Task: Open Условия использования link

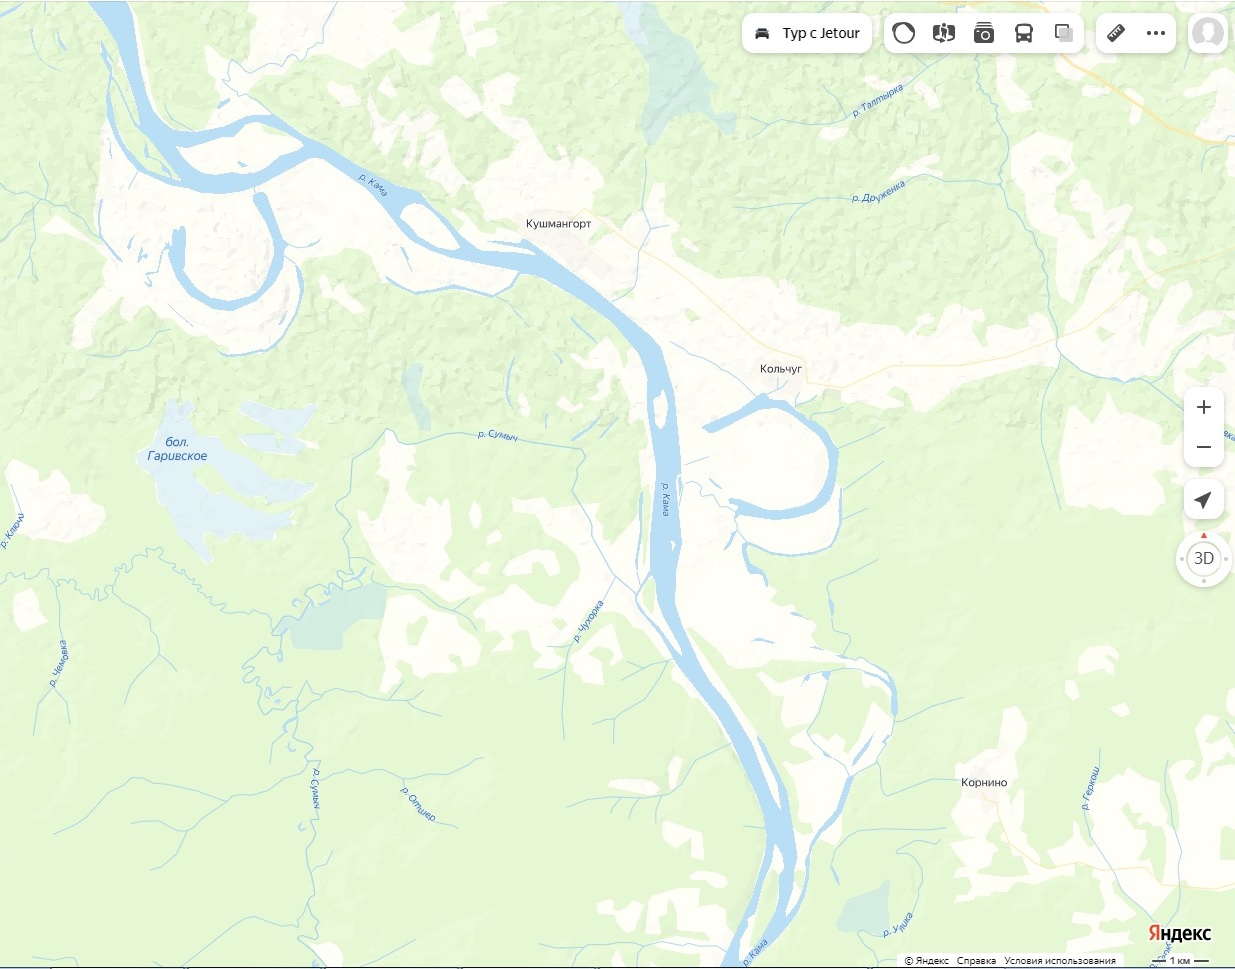Action: 1060,961
